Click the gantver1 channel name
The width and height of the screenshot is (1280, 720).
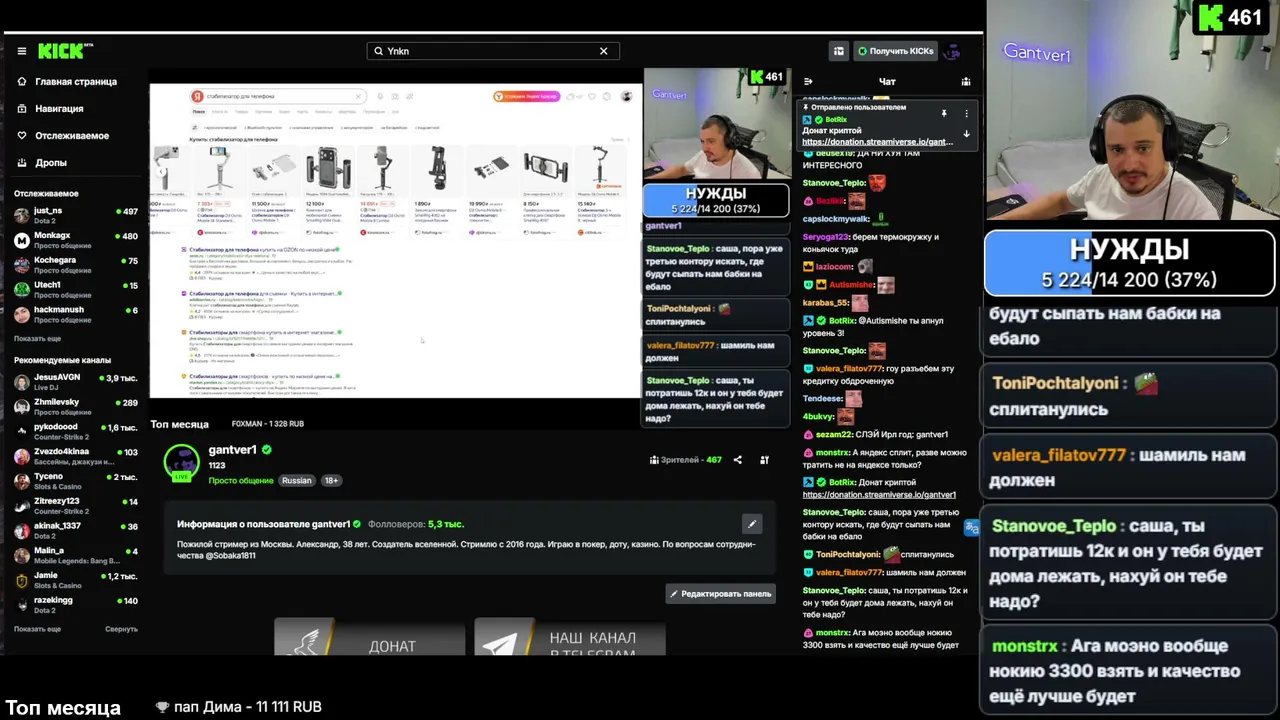click(x=233, y=450)
